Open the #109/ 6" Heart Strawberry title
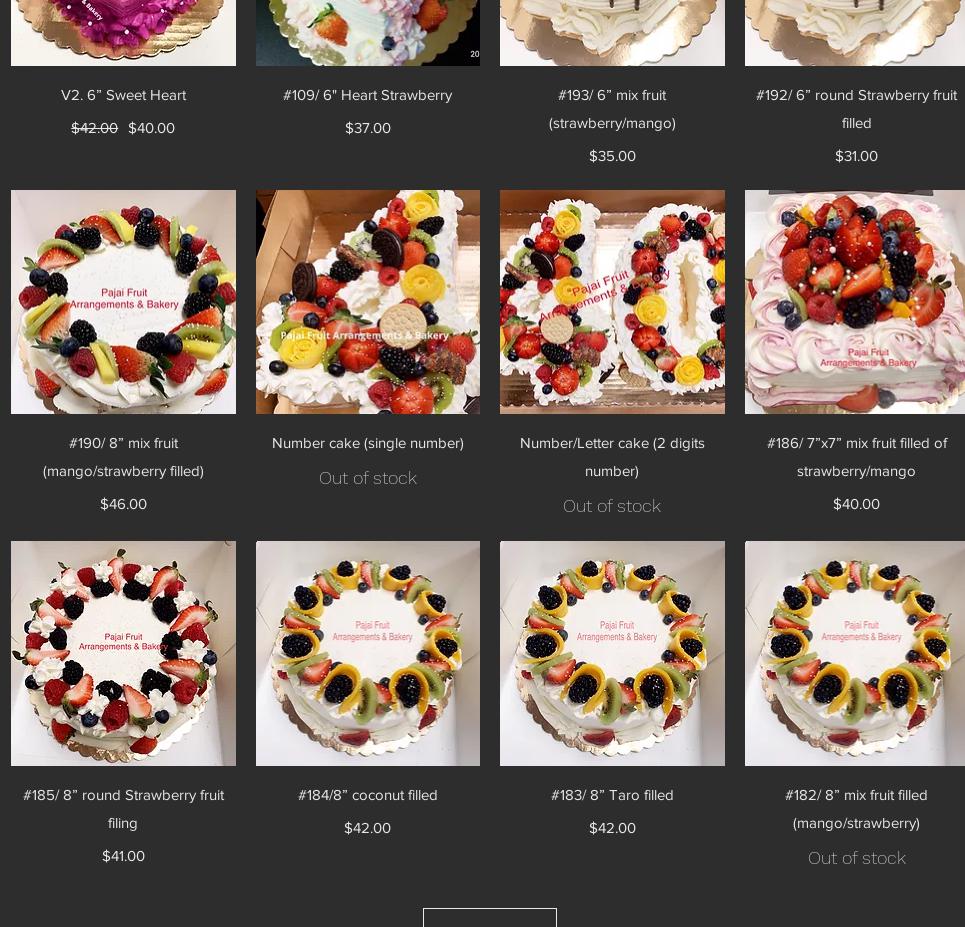The width and height of the screenshot is (965, 927). coord(367,95)
